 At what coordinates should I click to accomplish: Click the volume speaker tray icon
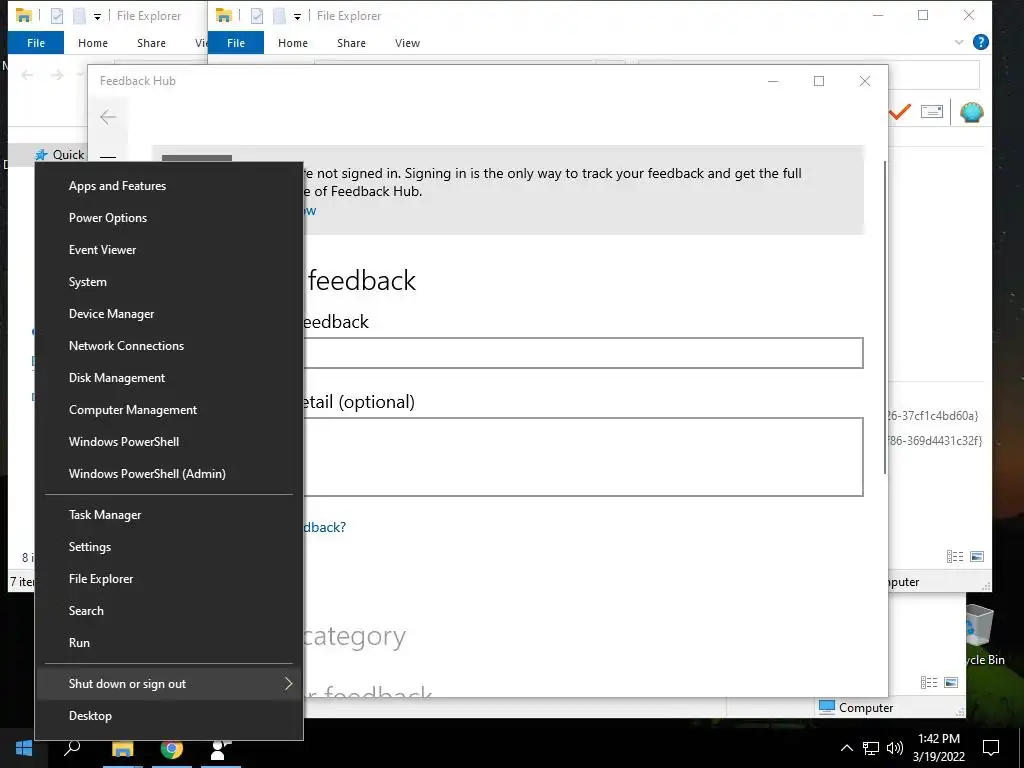[895, 748]
